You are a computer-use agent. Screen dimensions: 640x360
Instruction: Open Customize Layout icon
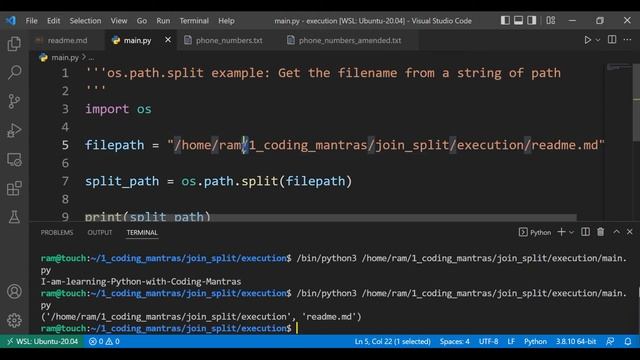tap(551, 20)
